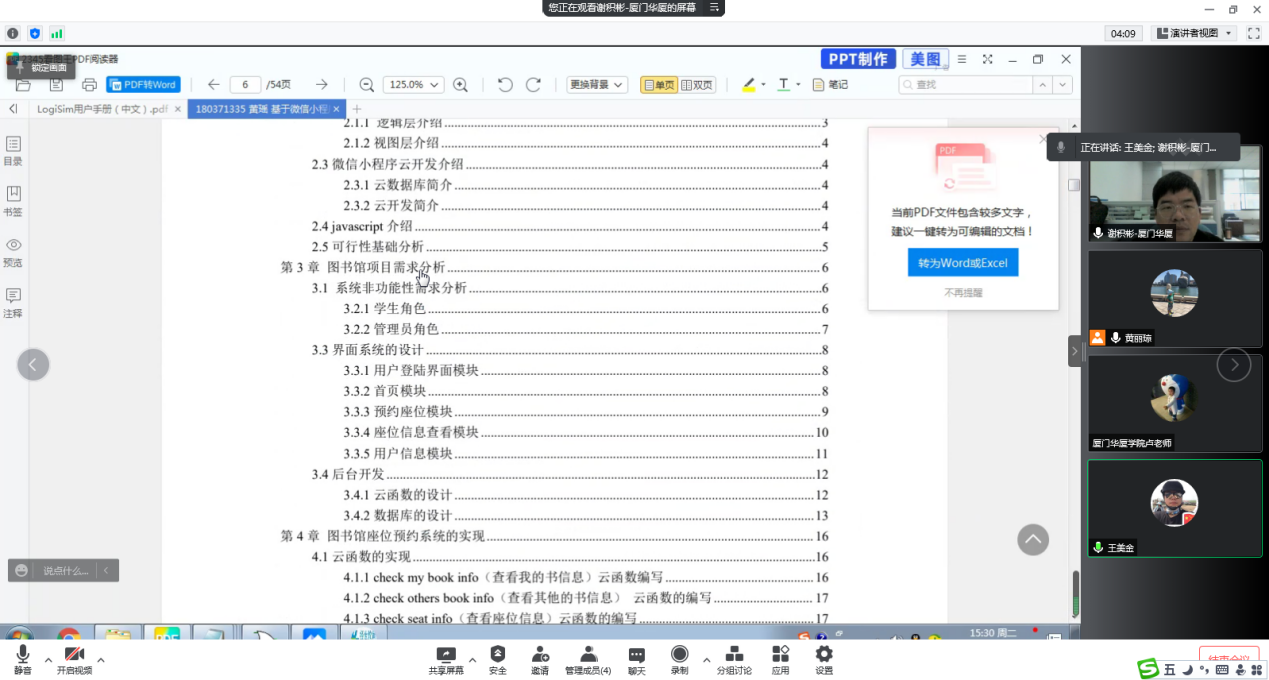Viewport: 1269px width, 680px height.
Task: Open the 目录 sidebar panel
Action: coord(13,151)
